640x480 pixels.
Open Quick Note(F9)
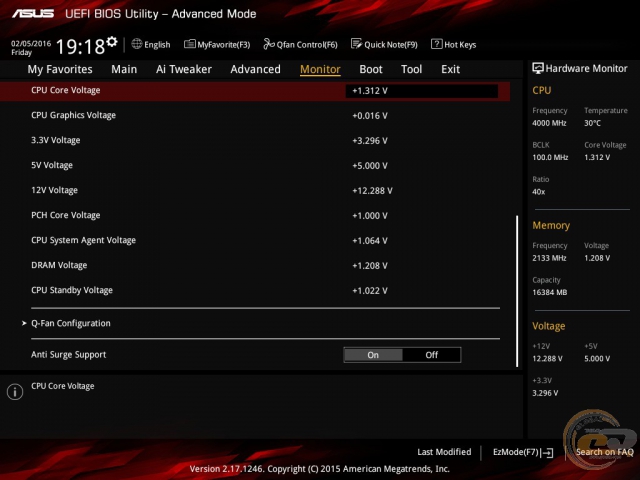click(x=384, y=44)
